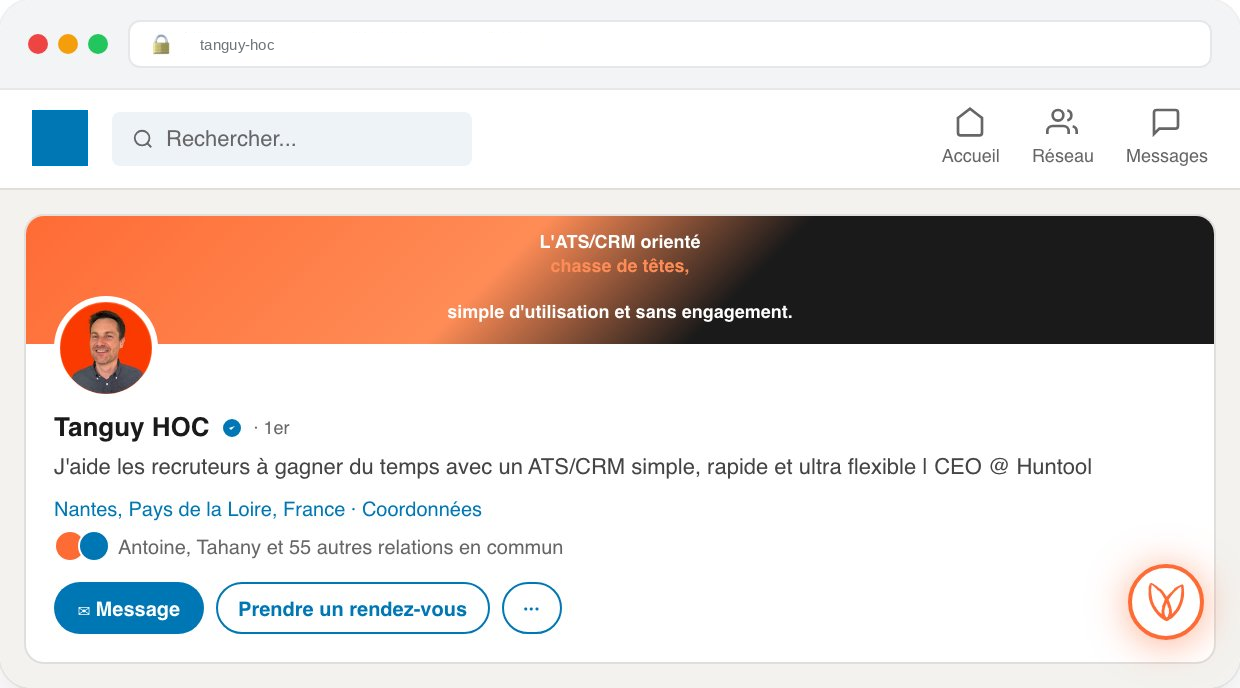Click the verified badge next to Tanguy HOC
This screenshot has width=1240, height=688.
(231, 427)
